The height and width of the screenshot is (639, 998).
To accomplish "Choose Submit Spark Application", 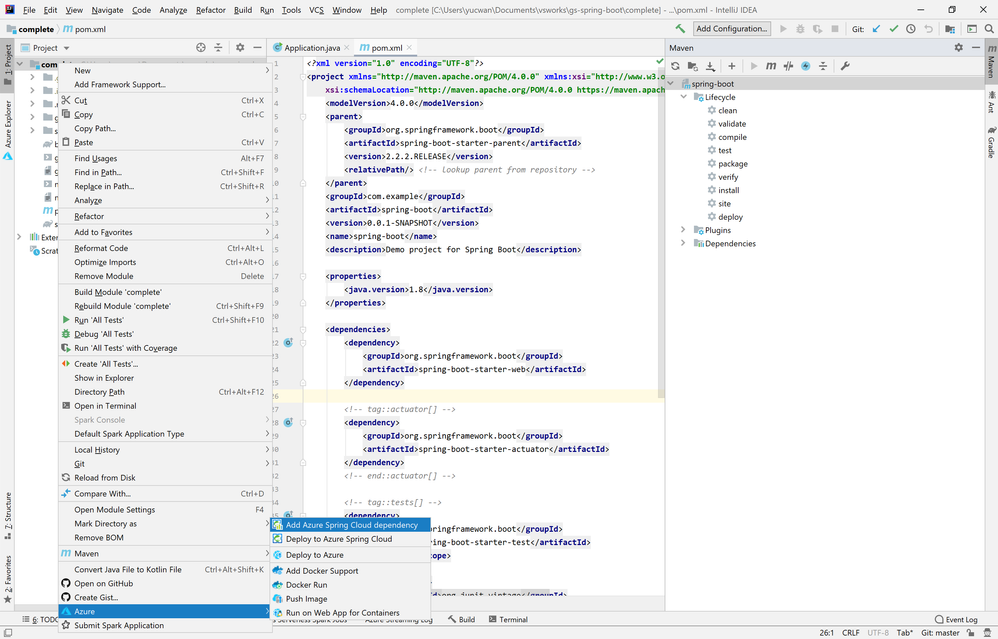I will [x=165, y=626].
